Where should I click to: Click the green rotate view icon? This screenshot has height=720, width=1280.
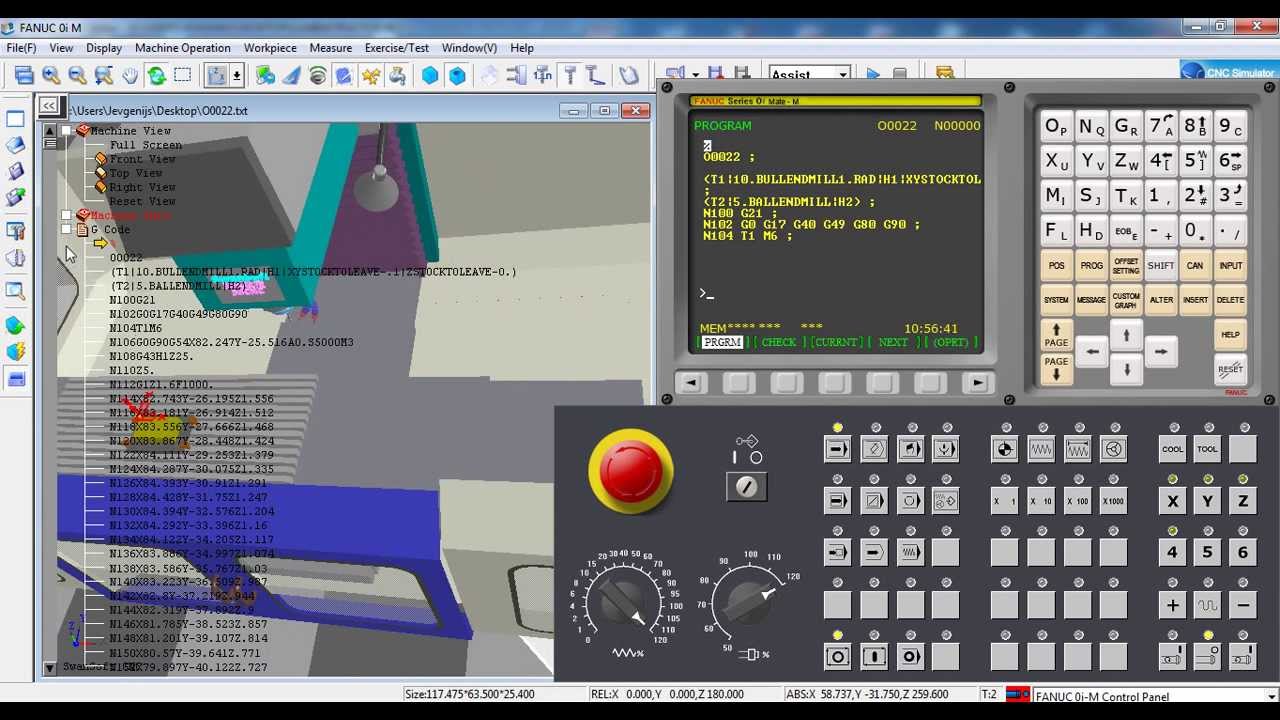click(157, 76)
